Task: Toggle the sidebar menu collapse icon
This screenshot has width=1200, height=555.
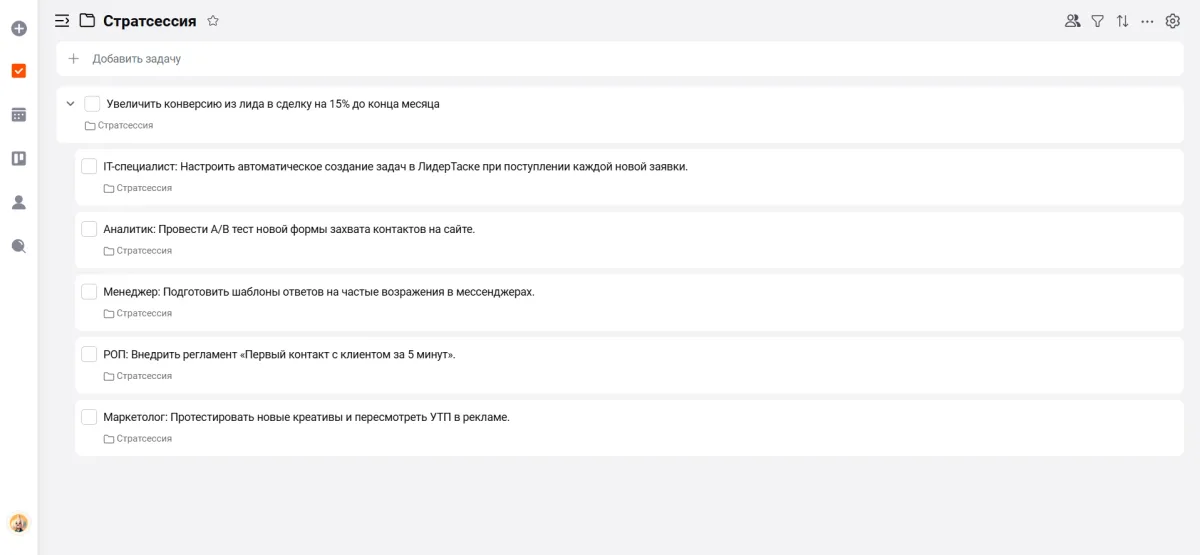Action: click(x=62, y=21)
